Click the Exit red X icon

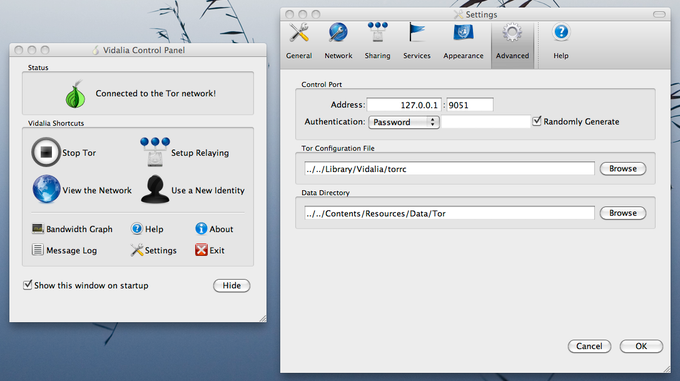click(201, 250)
